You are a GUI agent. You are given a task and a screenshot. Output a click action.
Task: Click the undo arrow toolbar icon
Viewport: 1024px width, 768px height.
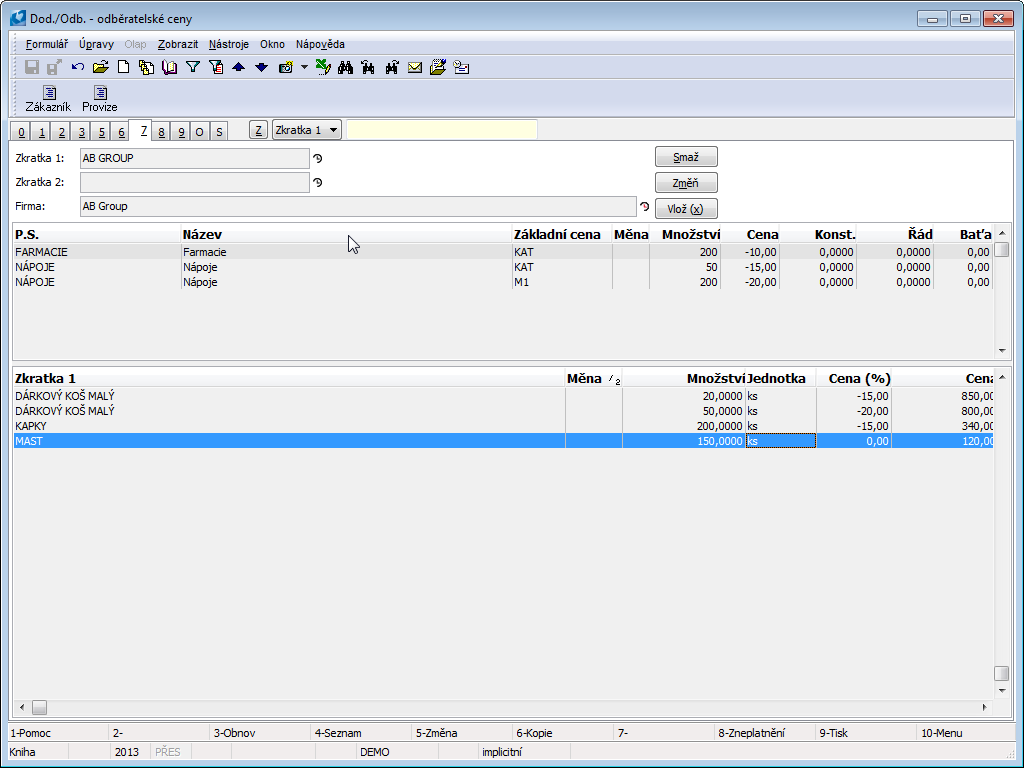(78, 68)
